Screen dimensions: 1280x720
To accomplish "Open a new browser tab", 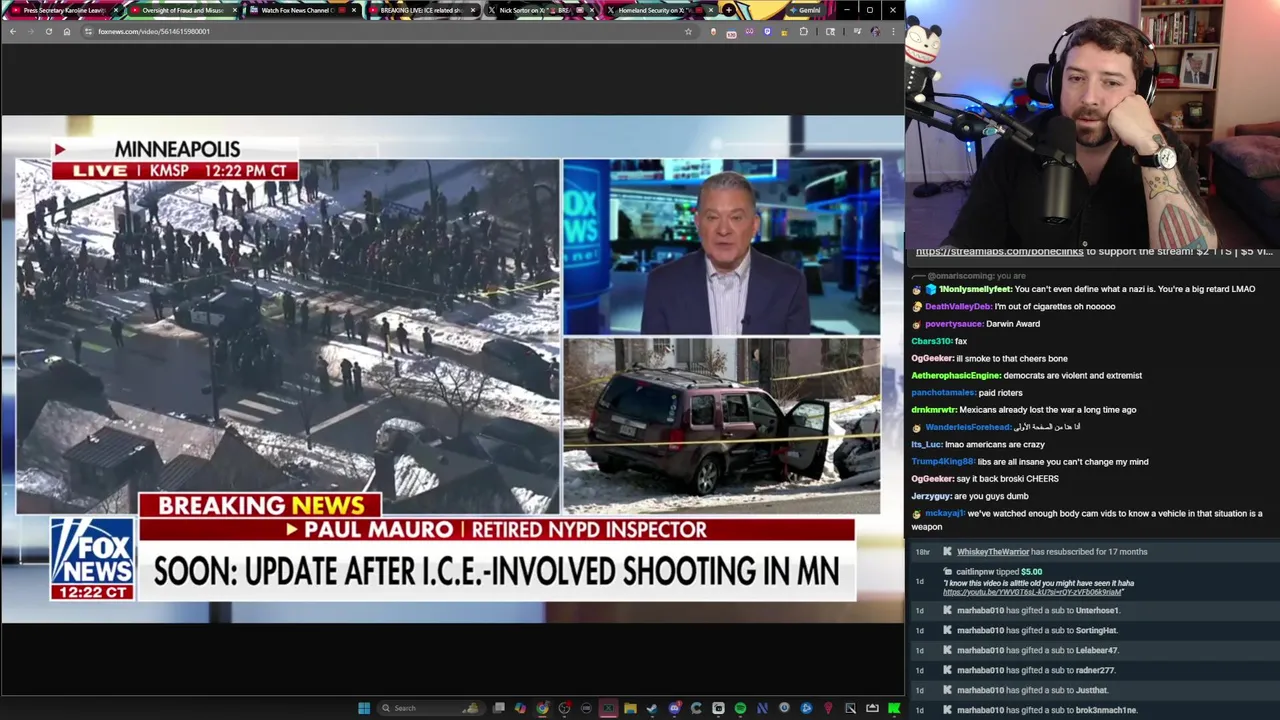I will click(729, 10).
